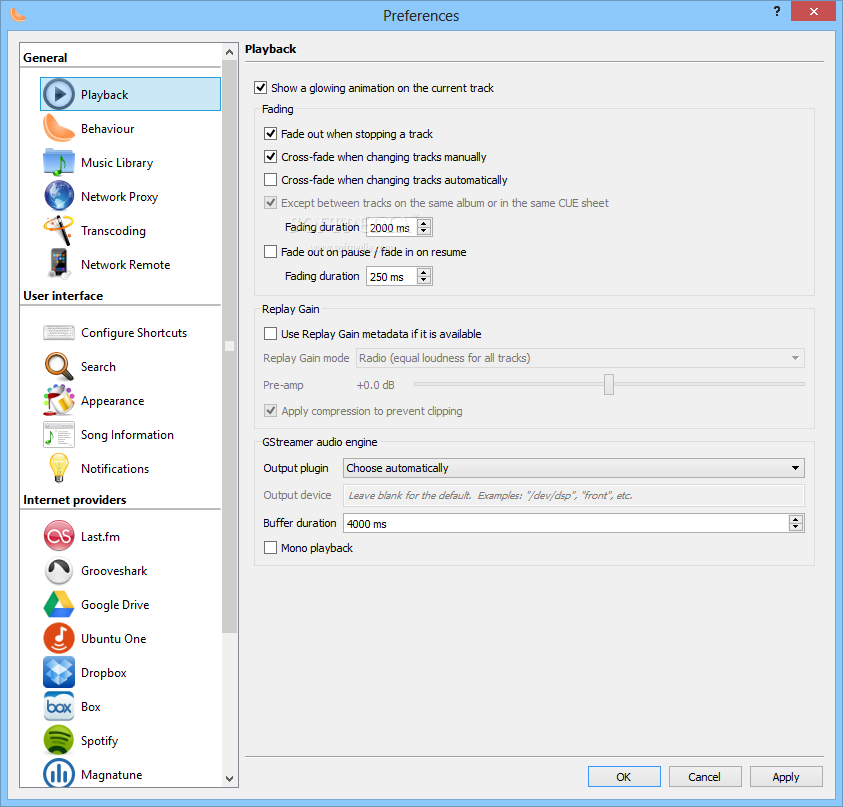Click the Search magnifying glass icon

tap(59, 366)
